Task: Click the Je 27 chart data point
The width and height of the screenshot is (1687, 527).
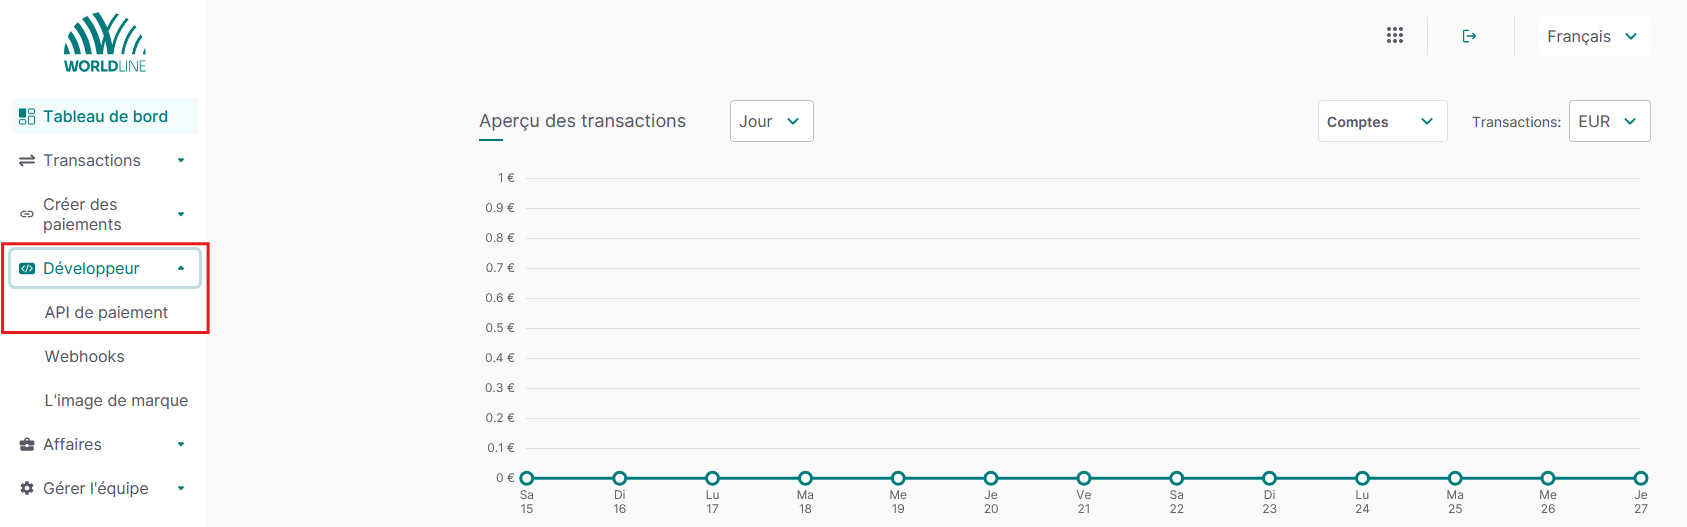Action: click(1640, 478)
